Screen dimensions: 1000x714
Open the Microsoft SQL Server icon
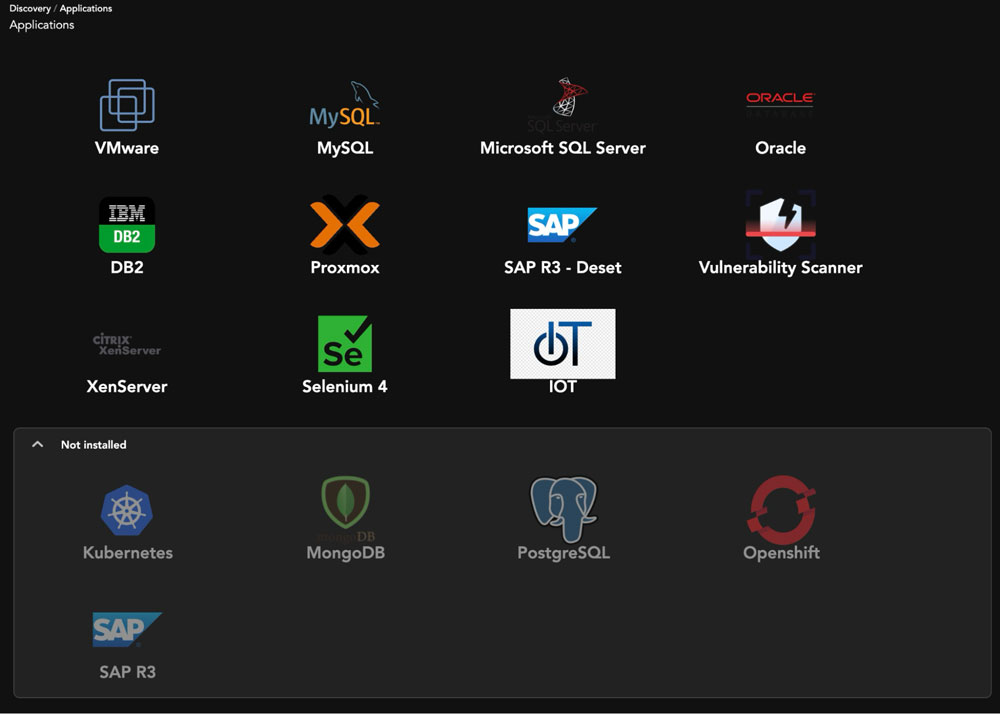click(x=562, y=105)
